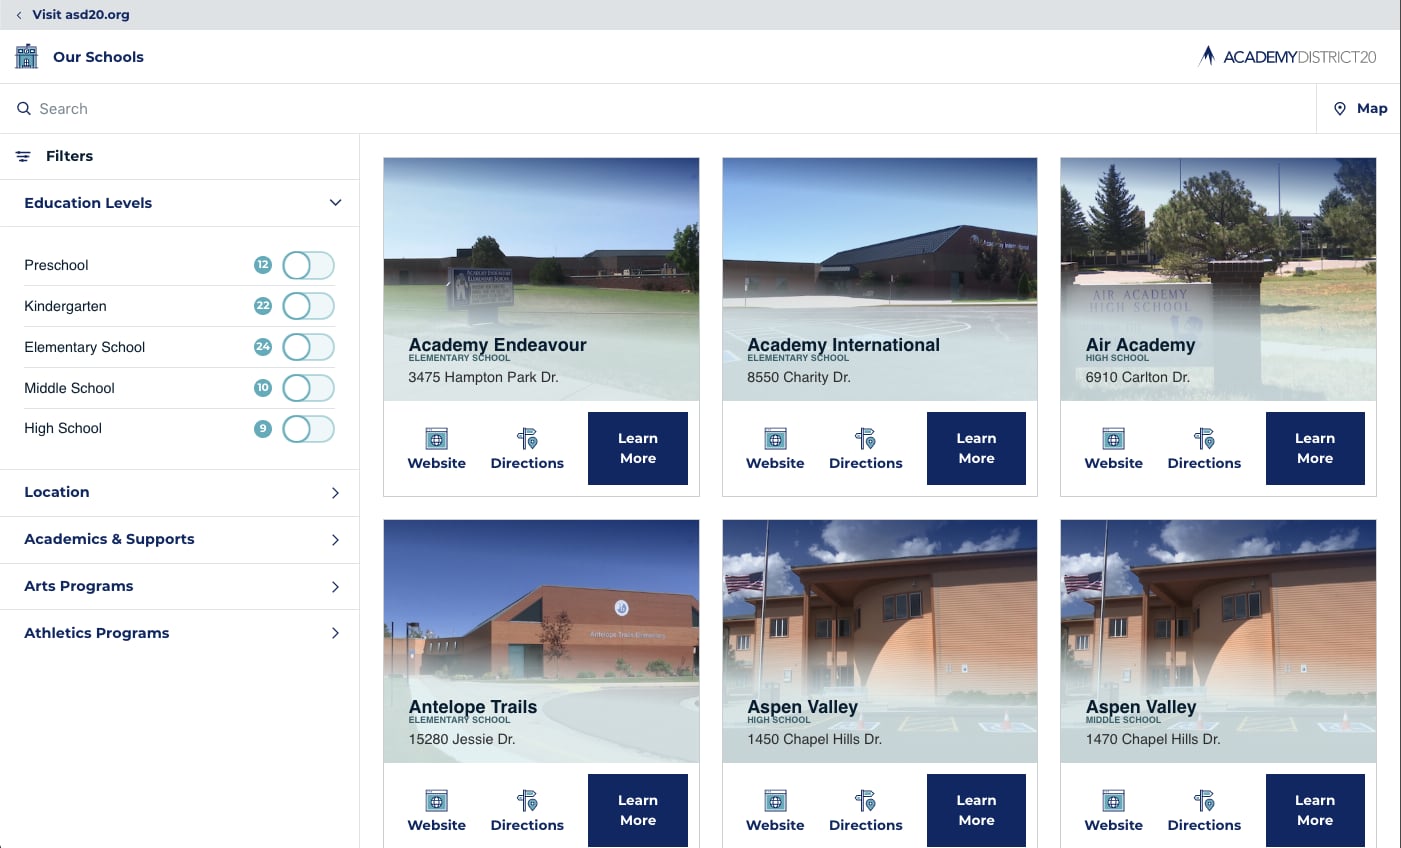
Task: Get directions icon for Academy Endeavour
Action: tap(527, 439)
